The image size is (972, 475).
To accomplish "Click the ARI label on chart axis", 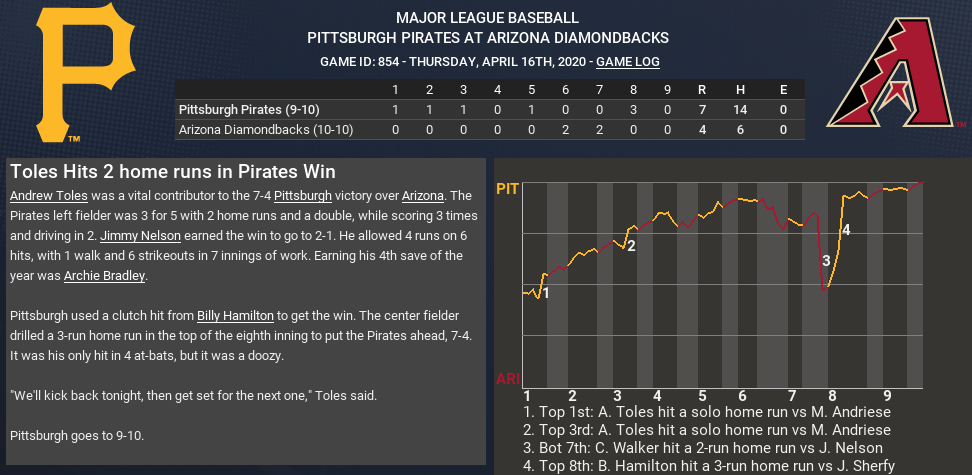I will (508, 379).
